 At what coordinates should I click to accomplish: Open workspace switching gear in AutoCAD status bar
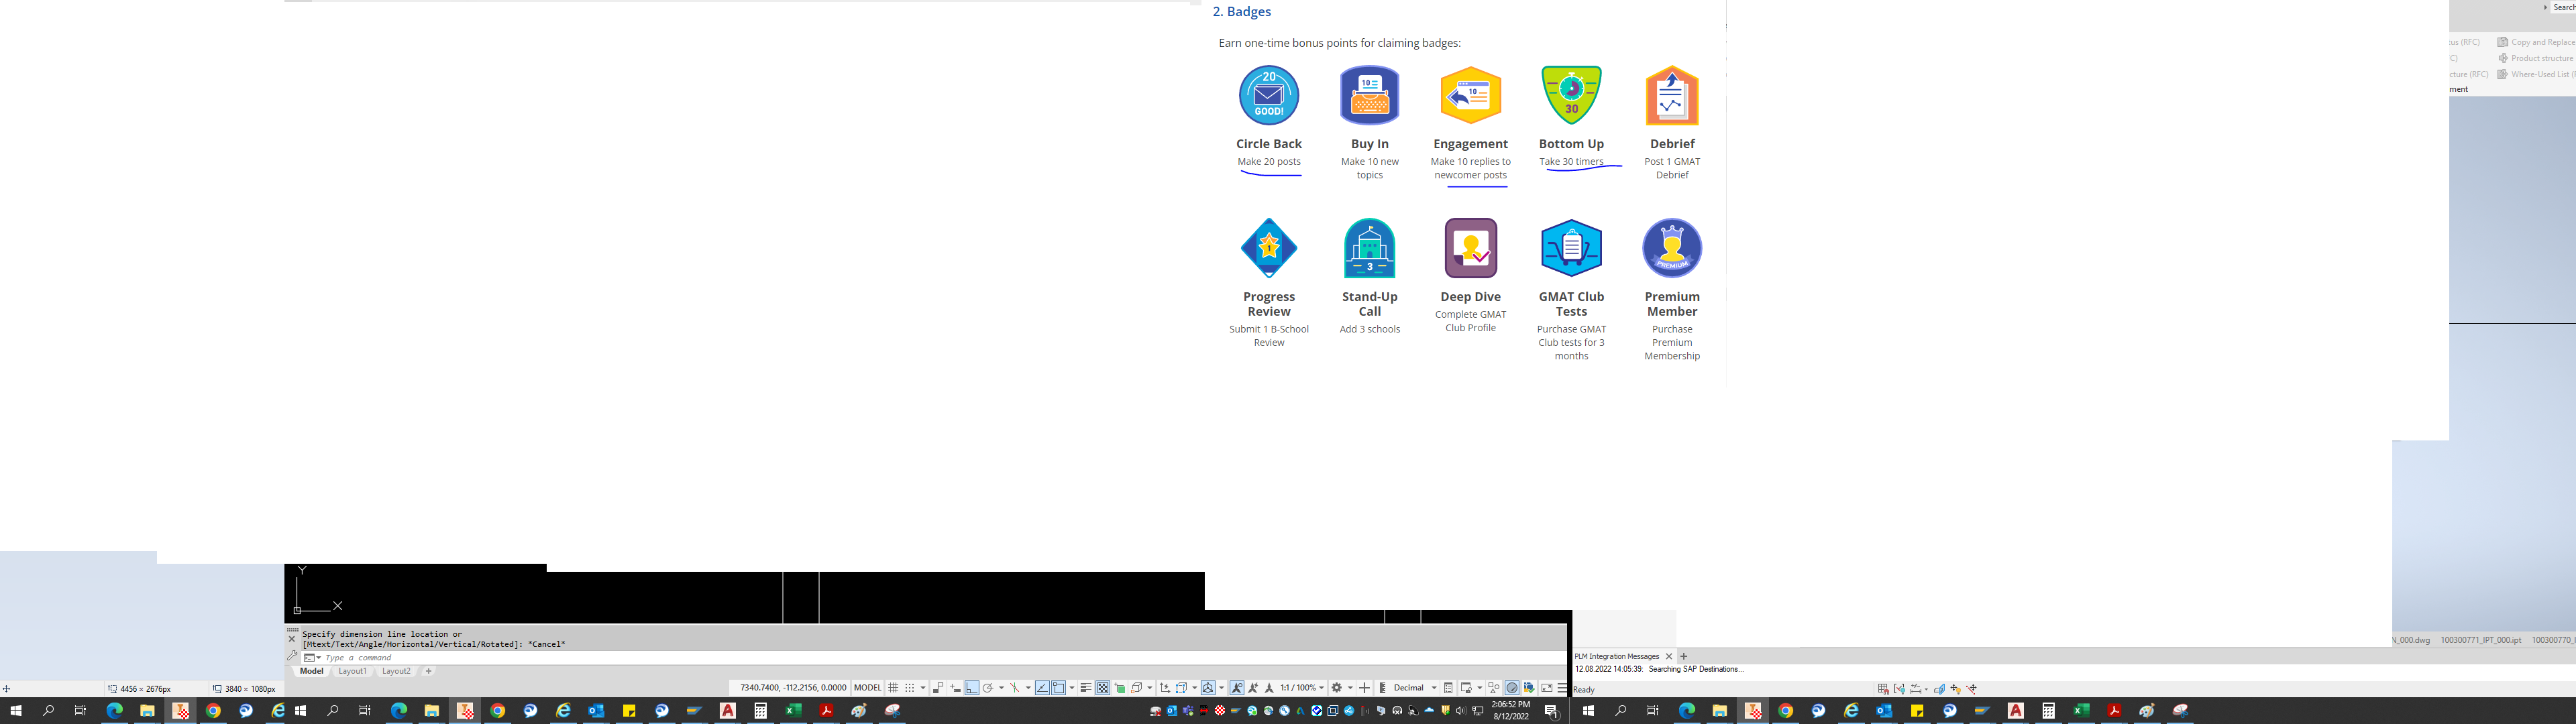tap(1337, 688)
